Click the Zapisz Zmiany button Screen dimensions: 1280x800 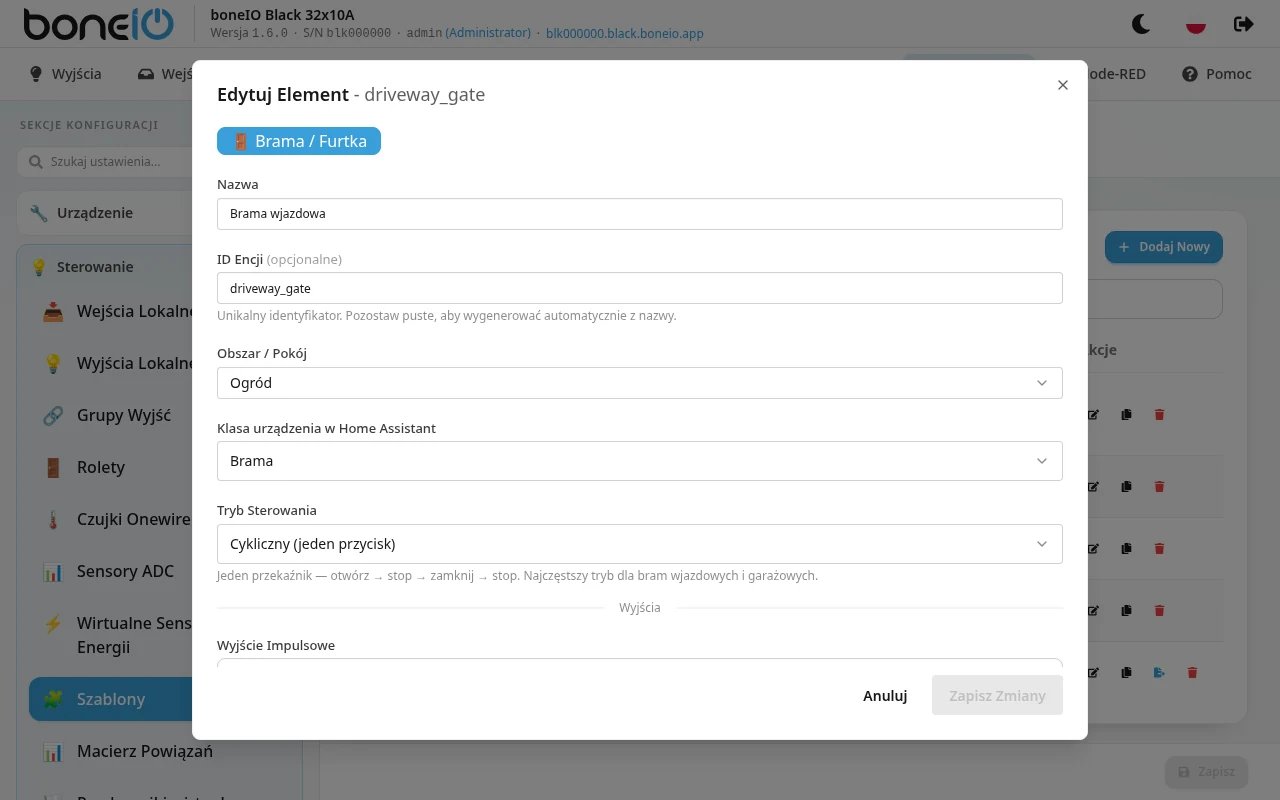pyautogui.click(x=997, y=695)
